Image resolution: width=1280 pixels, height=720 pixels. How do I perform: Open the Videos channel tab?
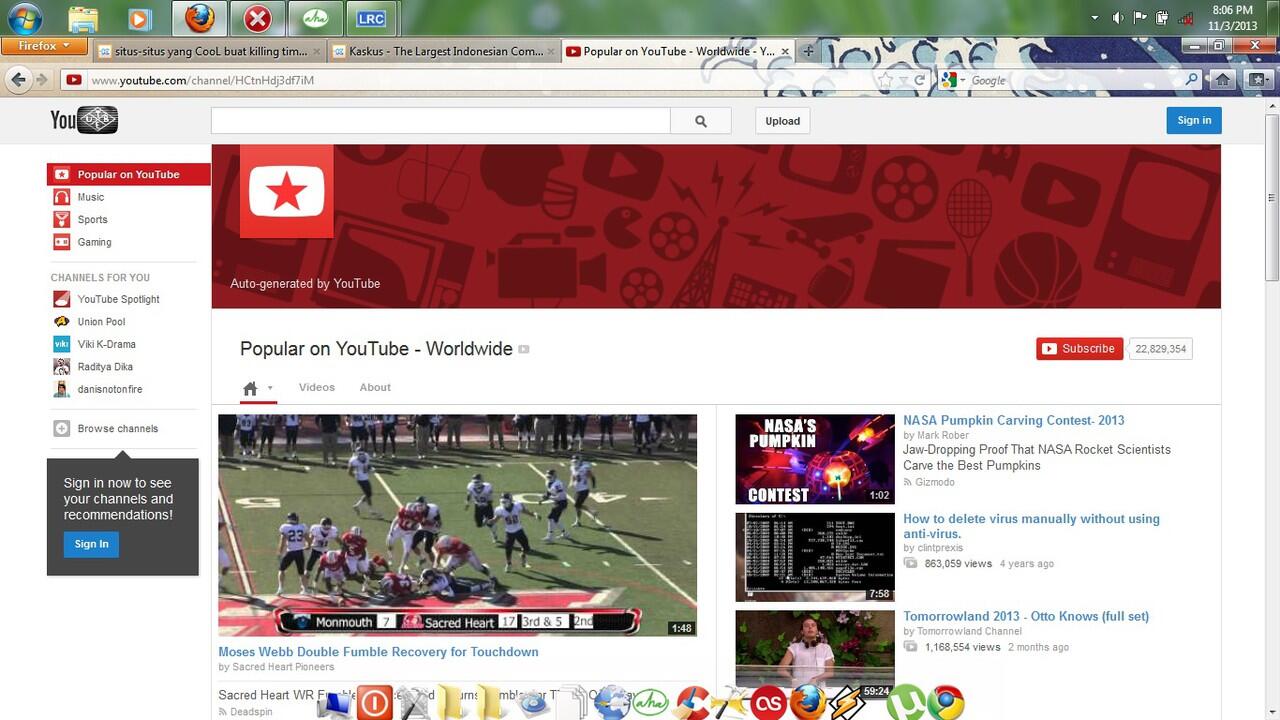pyautogui.click(x=317, y=387)
